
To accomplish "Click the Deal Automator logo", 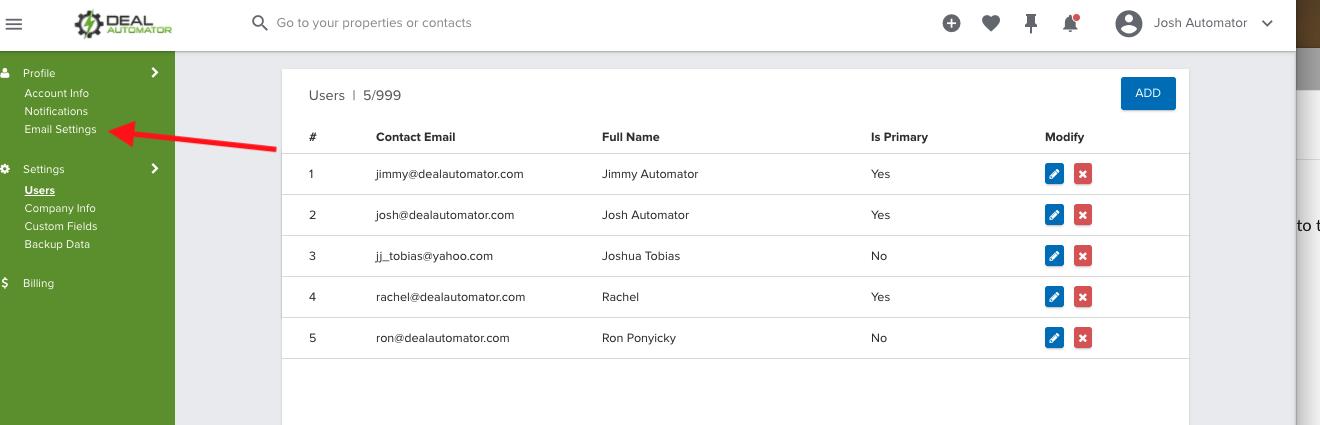I will pyautogui.click(x=124, y=23).
